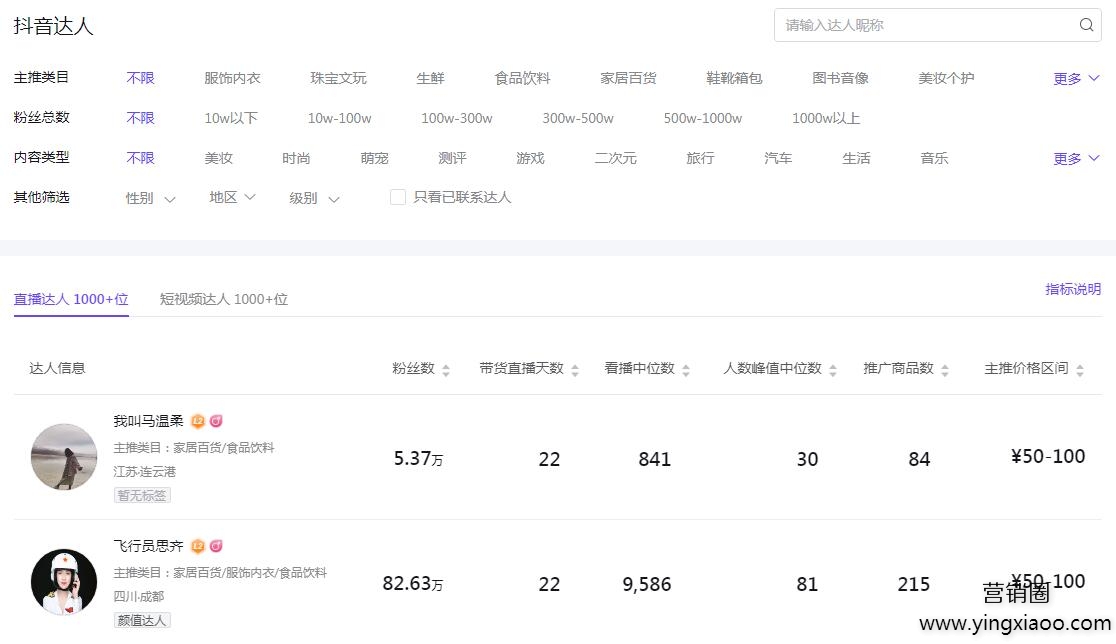Click pink badge icon beside 飞行员思齐
This screenshot has width=1116, height=644.
tap(216, 546)
